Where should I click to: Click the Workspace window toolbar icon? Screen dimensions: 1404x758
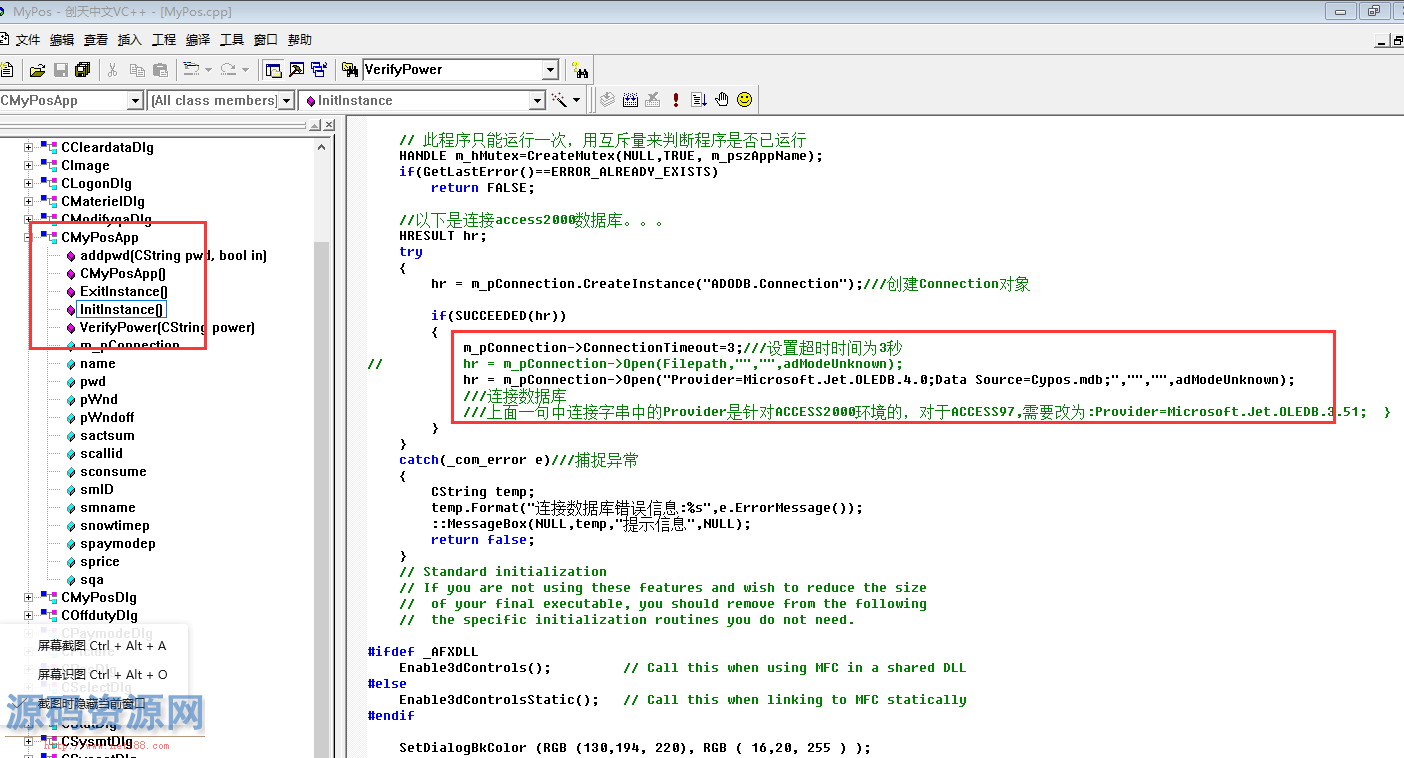[273, 70]
